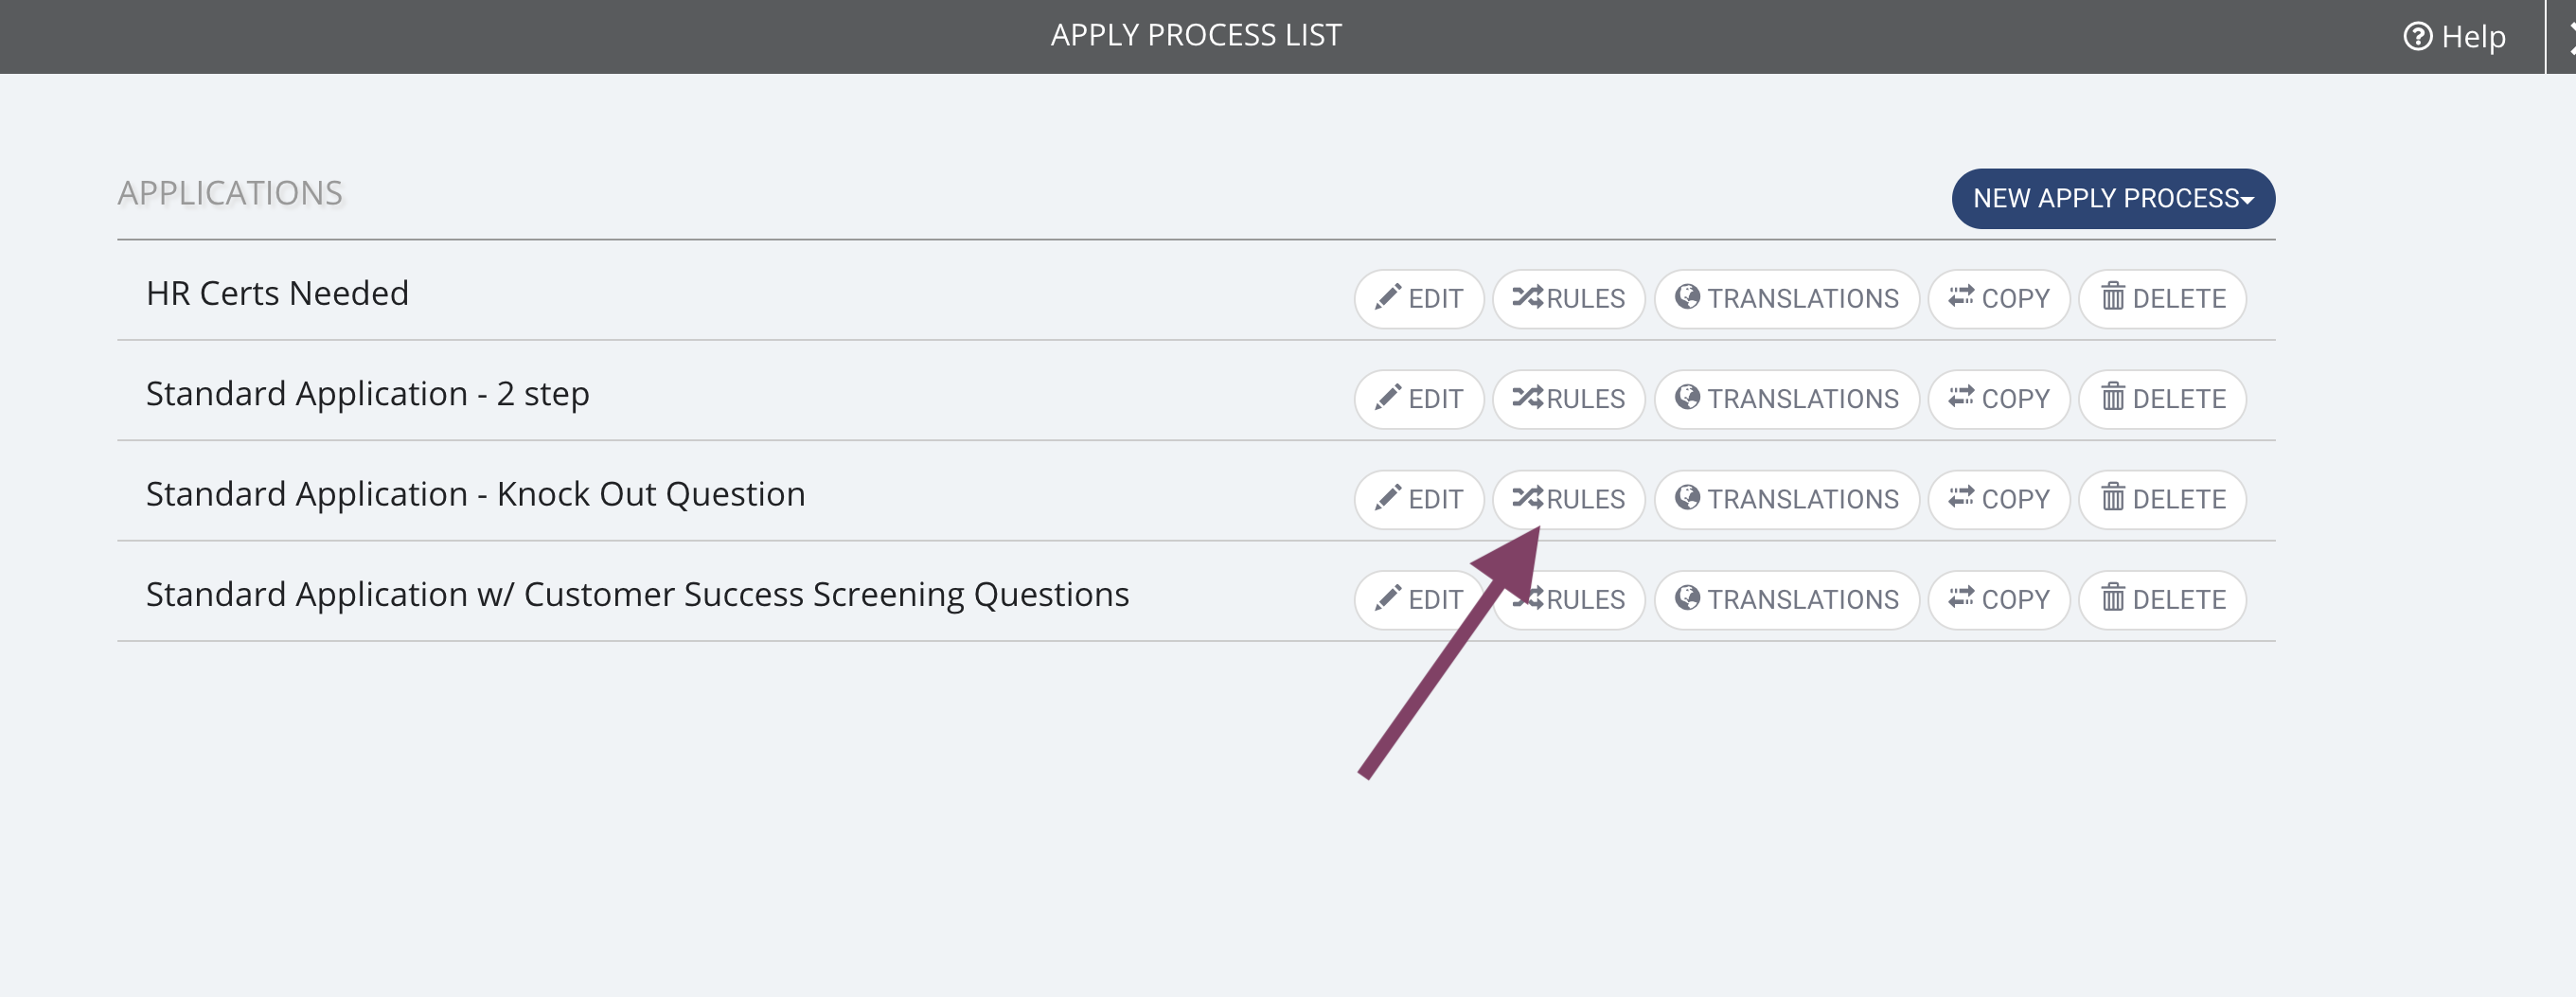This screenshot has height=997, width=2576.
Task: Delete Standard Application - 2 step
Action: pyautogui.click(x=2162, y=399)
